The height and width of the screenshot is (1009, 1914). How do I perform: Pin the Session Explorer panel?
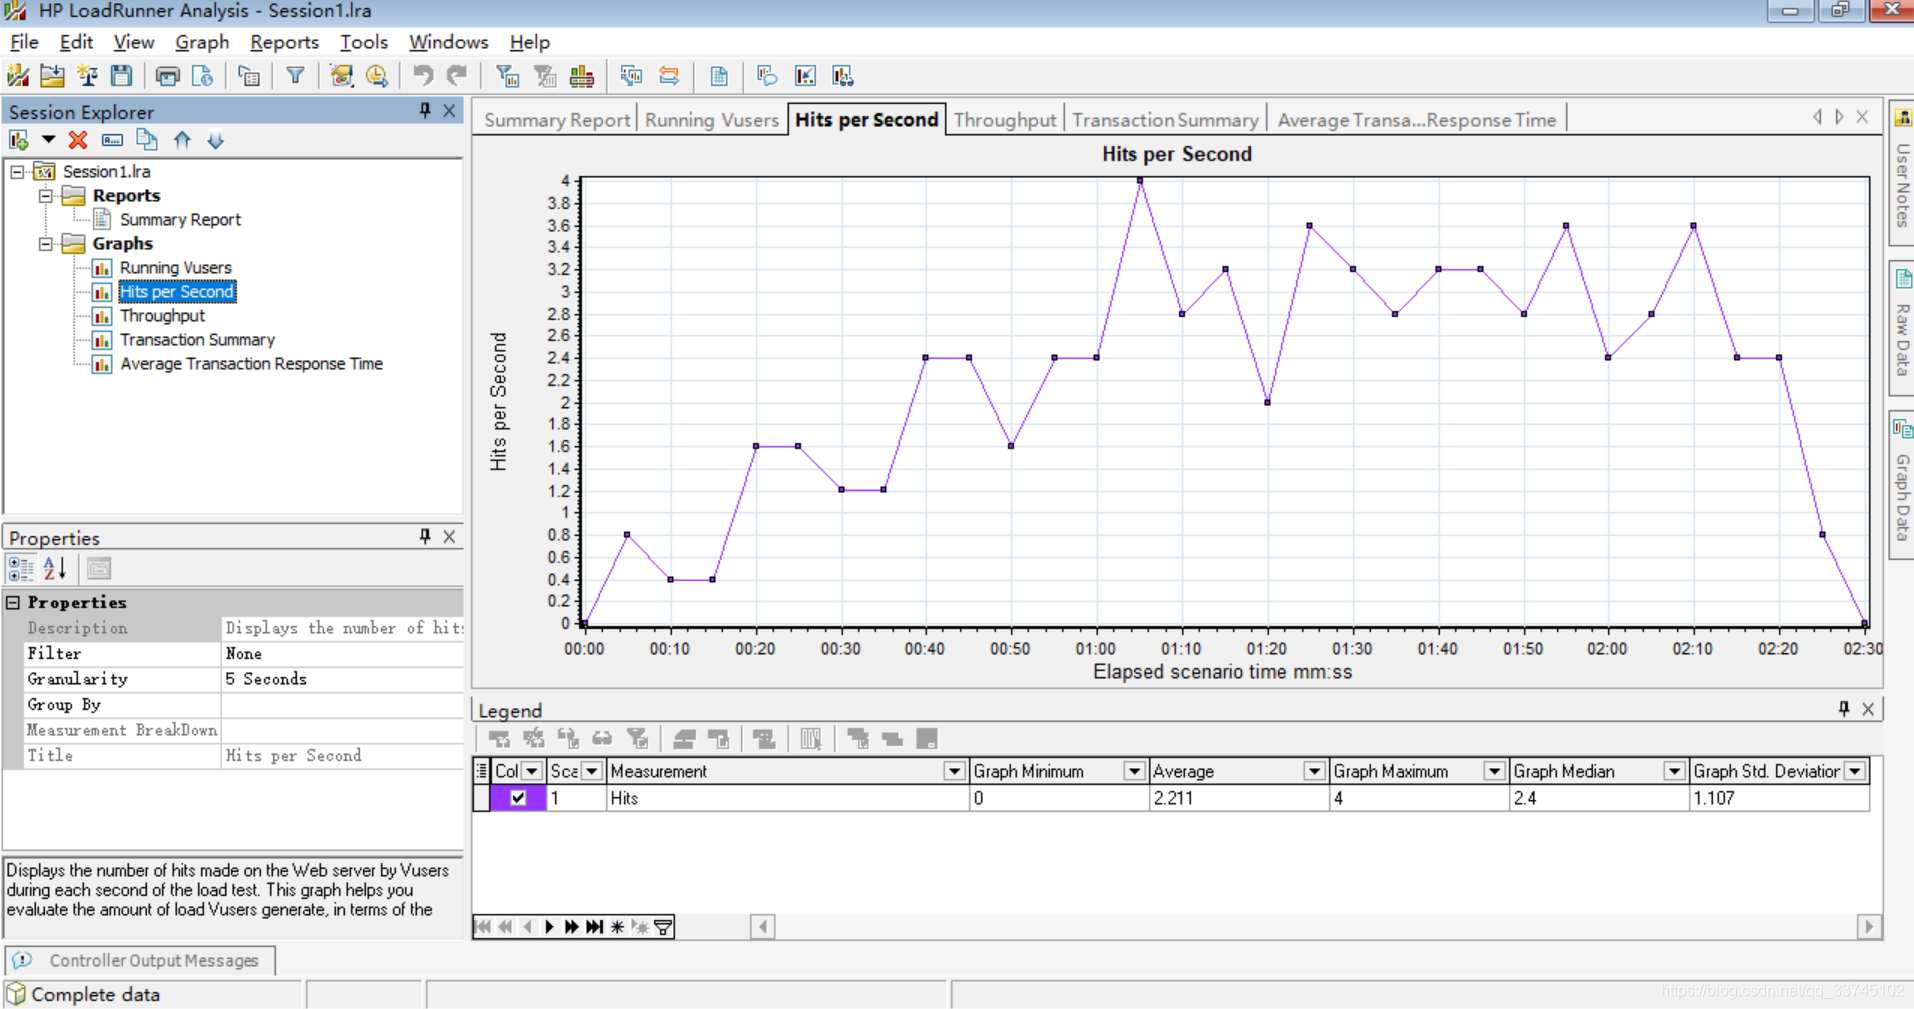pyautogui.click(x=425, y=111)
